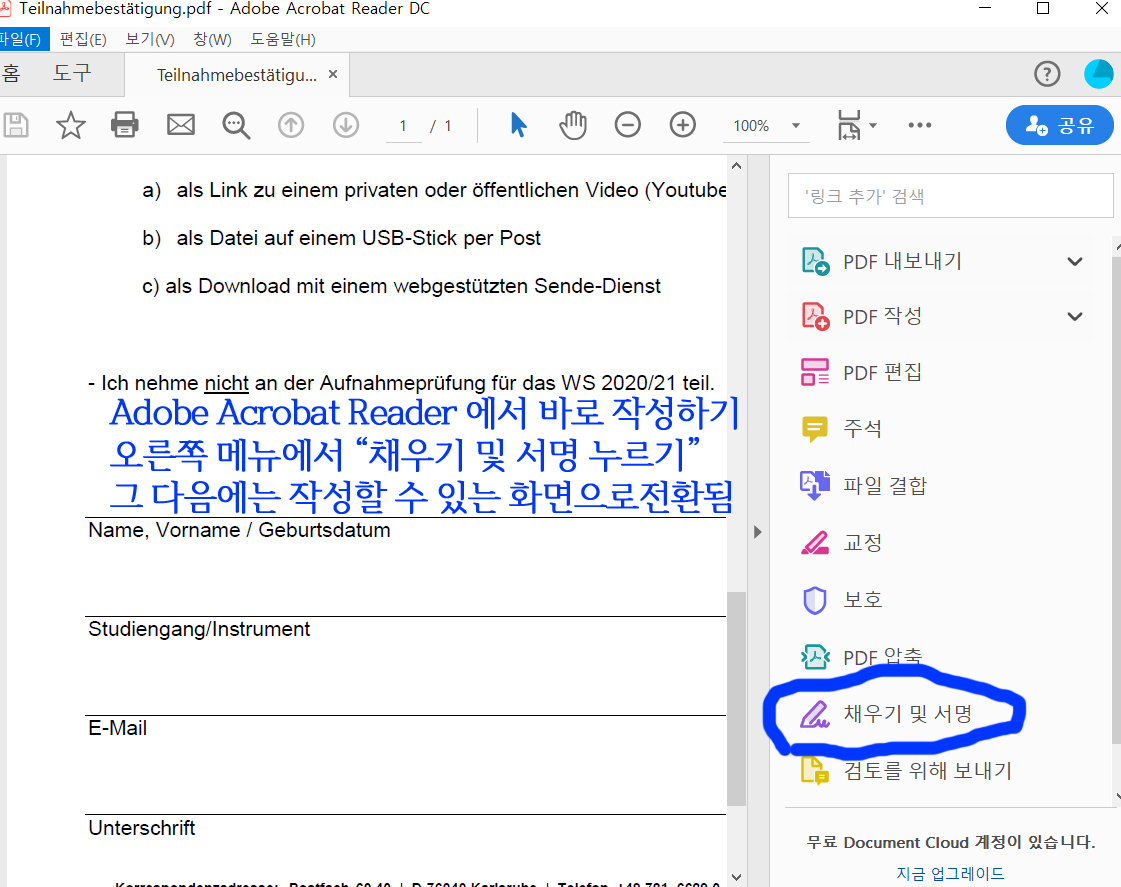Collapse the right tools pane arrow
The image size is (1121, 887).
[x=758, y=532]
